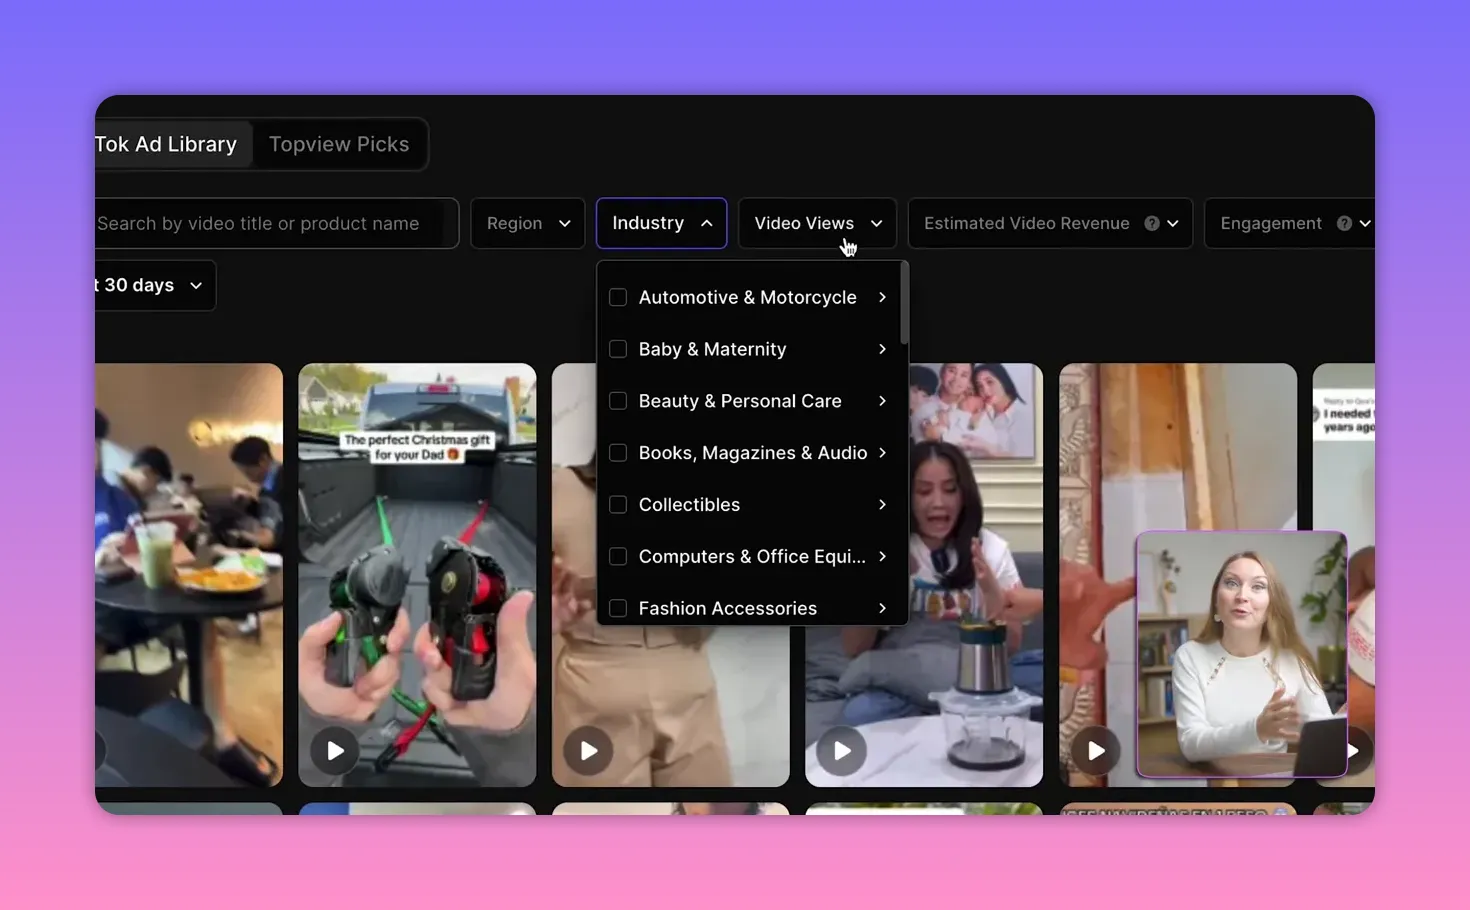Click the search by video title field

pyautogui.click(x=275, y=223)
